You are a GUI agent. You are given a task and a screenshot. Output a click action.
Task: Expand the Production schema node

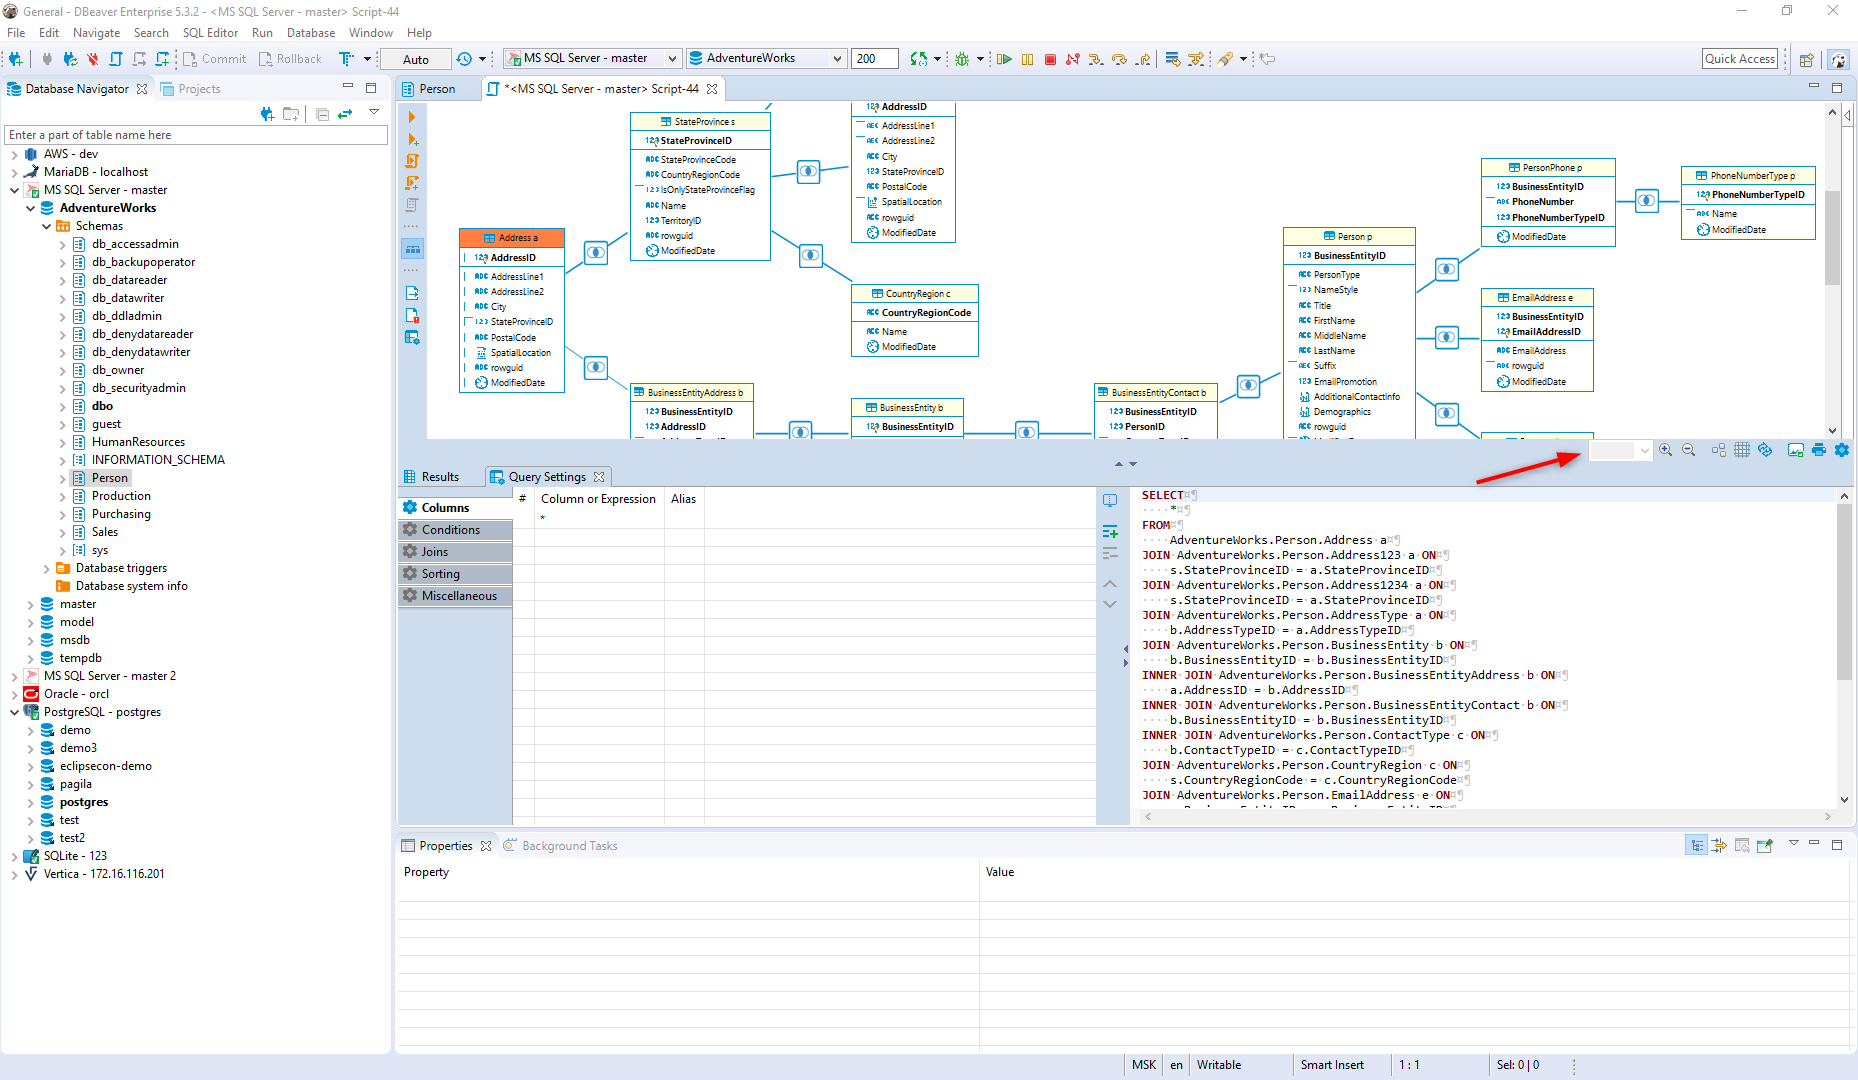tap(63, 495)
